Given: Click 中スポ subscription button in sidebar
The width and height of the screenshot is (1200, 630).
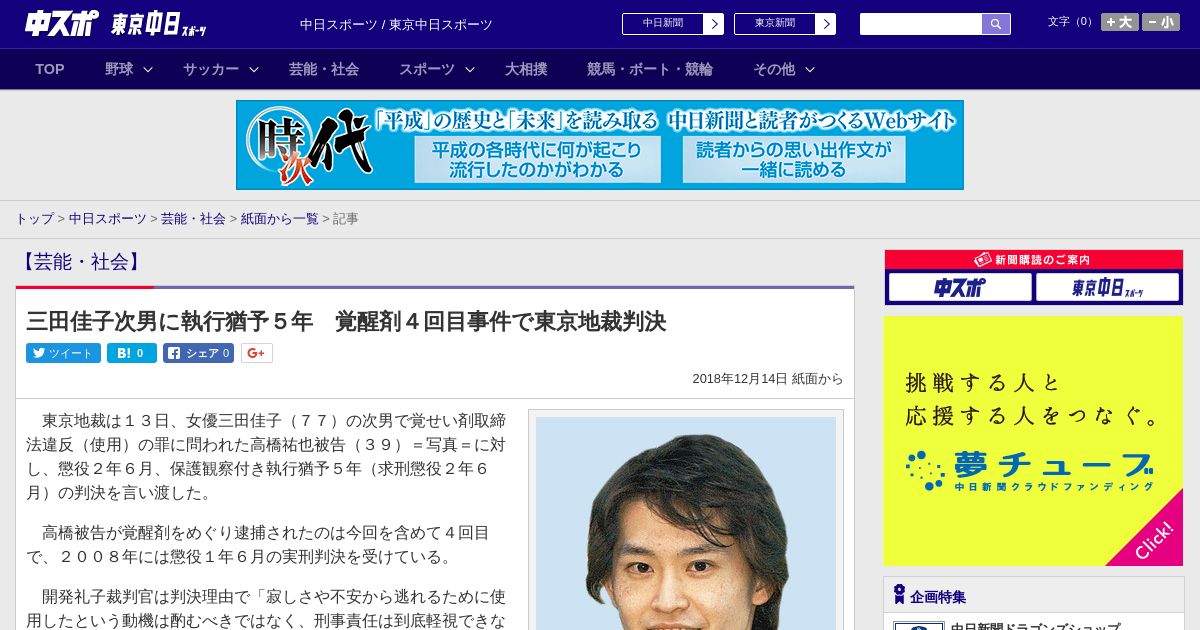Looking at the screenshot, I should point(959,288).
